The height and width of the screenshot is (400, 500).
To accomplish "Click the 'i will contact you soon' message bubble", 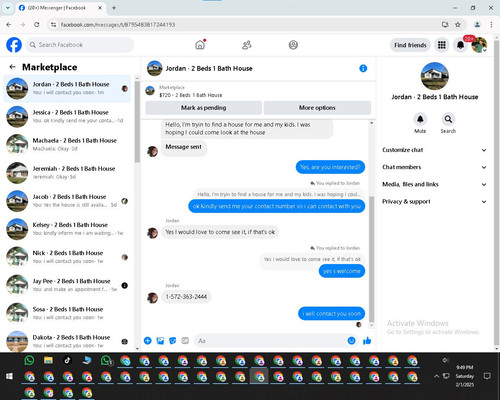I will [x=331, y=314].
